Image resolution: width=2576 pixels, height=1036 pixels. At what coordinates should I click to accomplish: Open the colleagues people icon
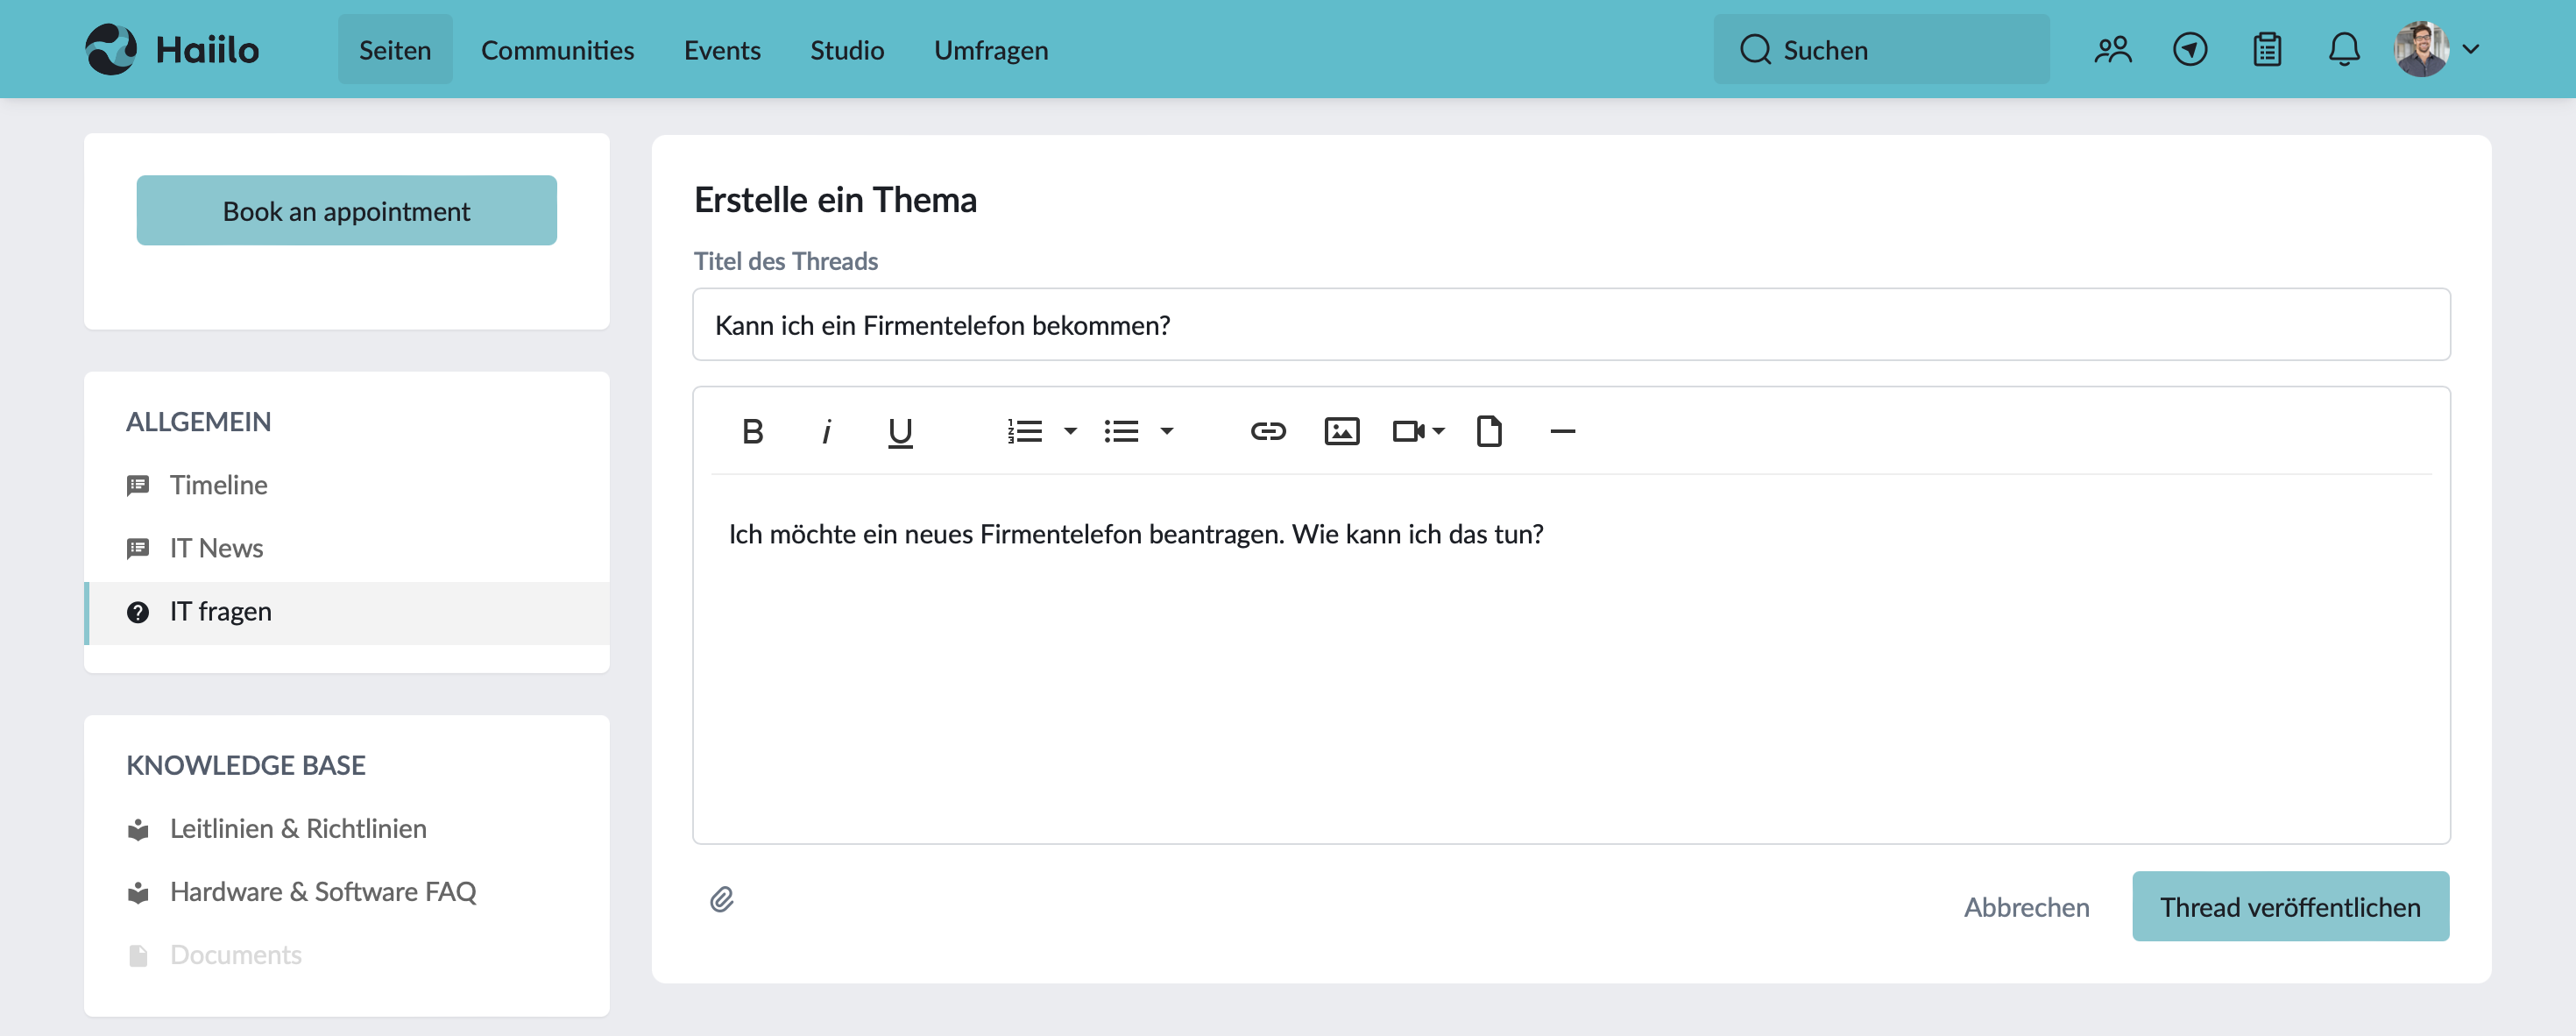tap(2113, 49)
